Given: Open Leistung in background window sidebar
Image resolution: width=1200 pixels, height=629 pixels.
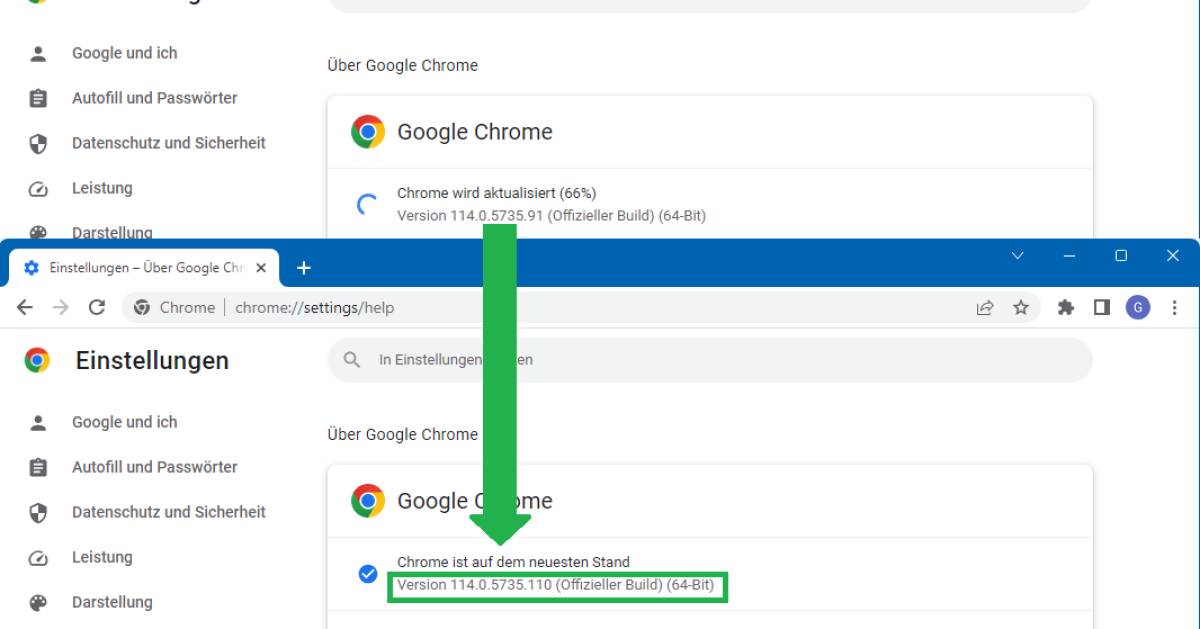Looking at the screenshot, I should pos(102,188).
